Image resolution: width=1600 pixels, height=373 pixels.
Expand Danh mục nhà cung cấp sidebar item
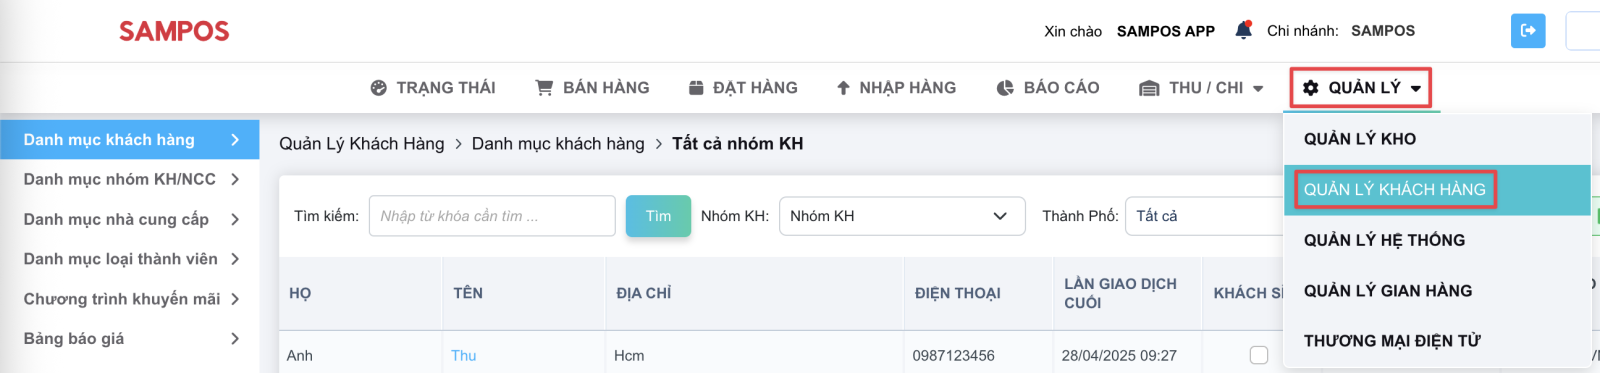coord(130,219)
